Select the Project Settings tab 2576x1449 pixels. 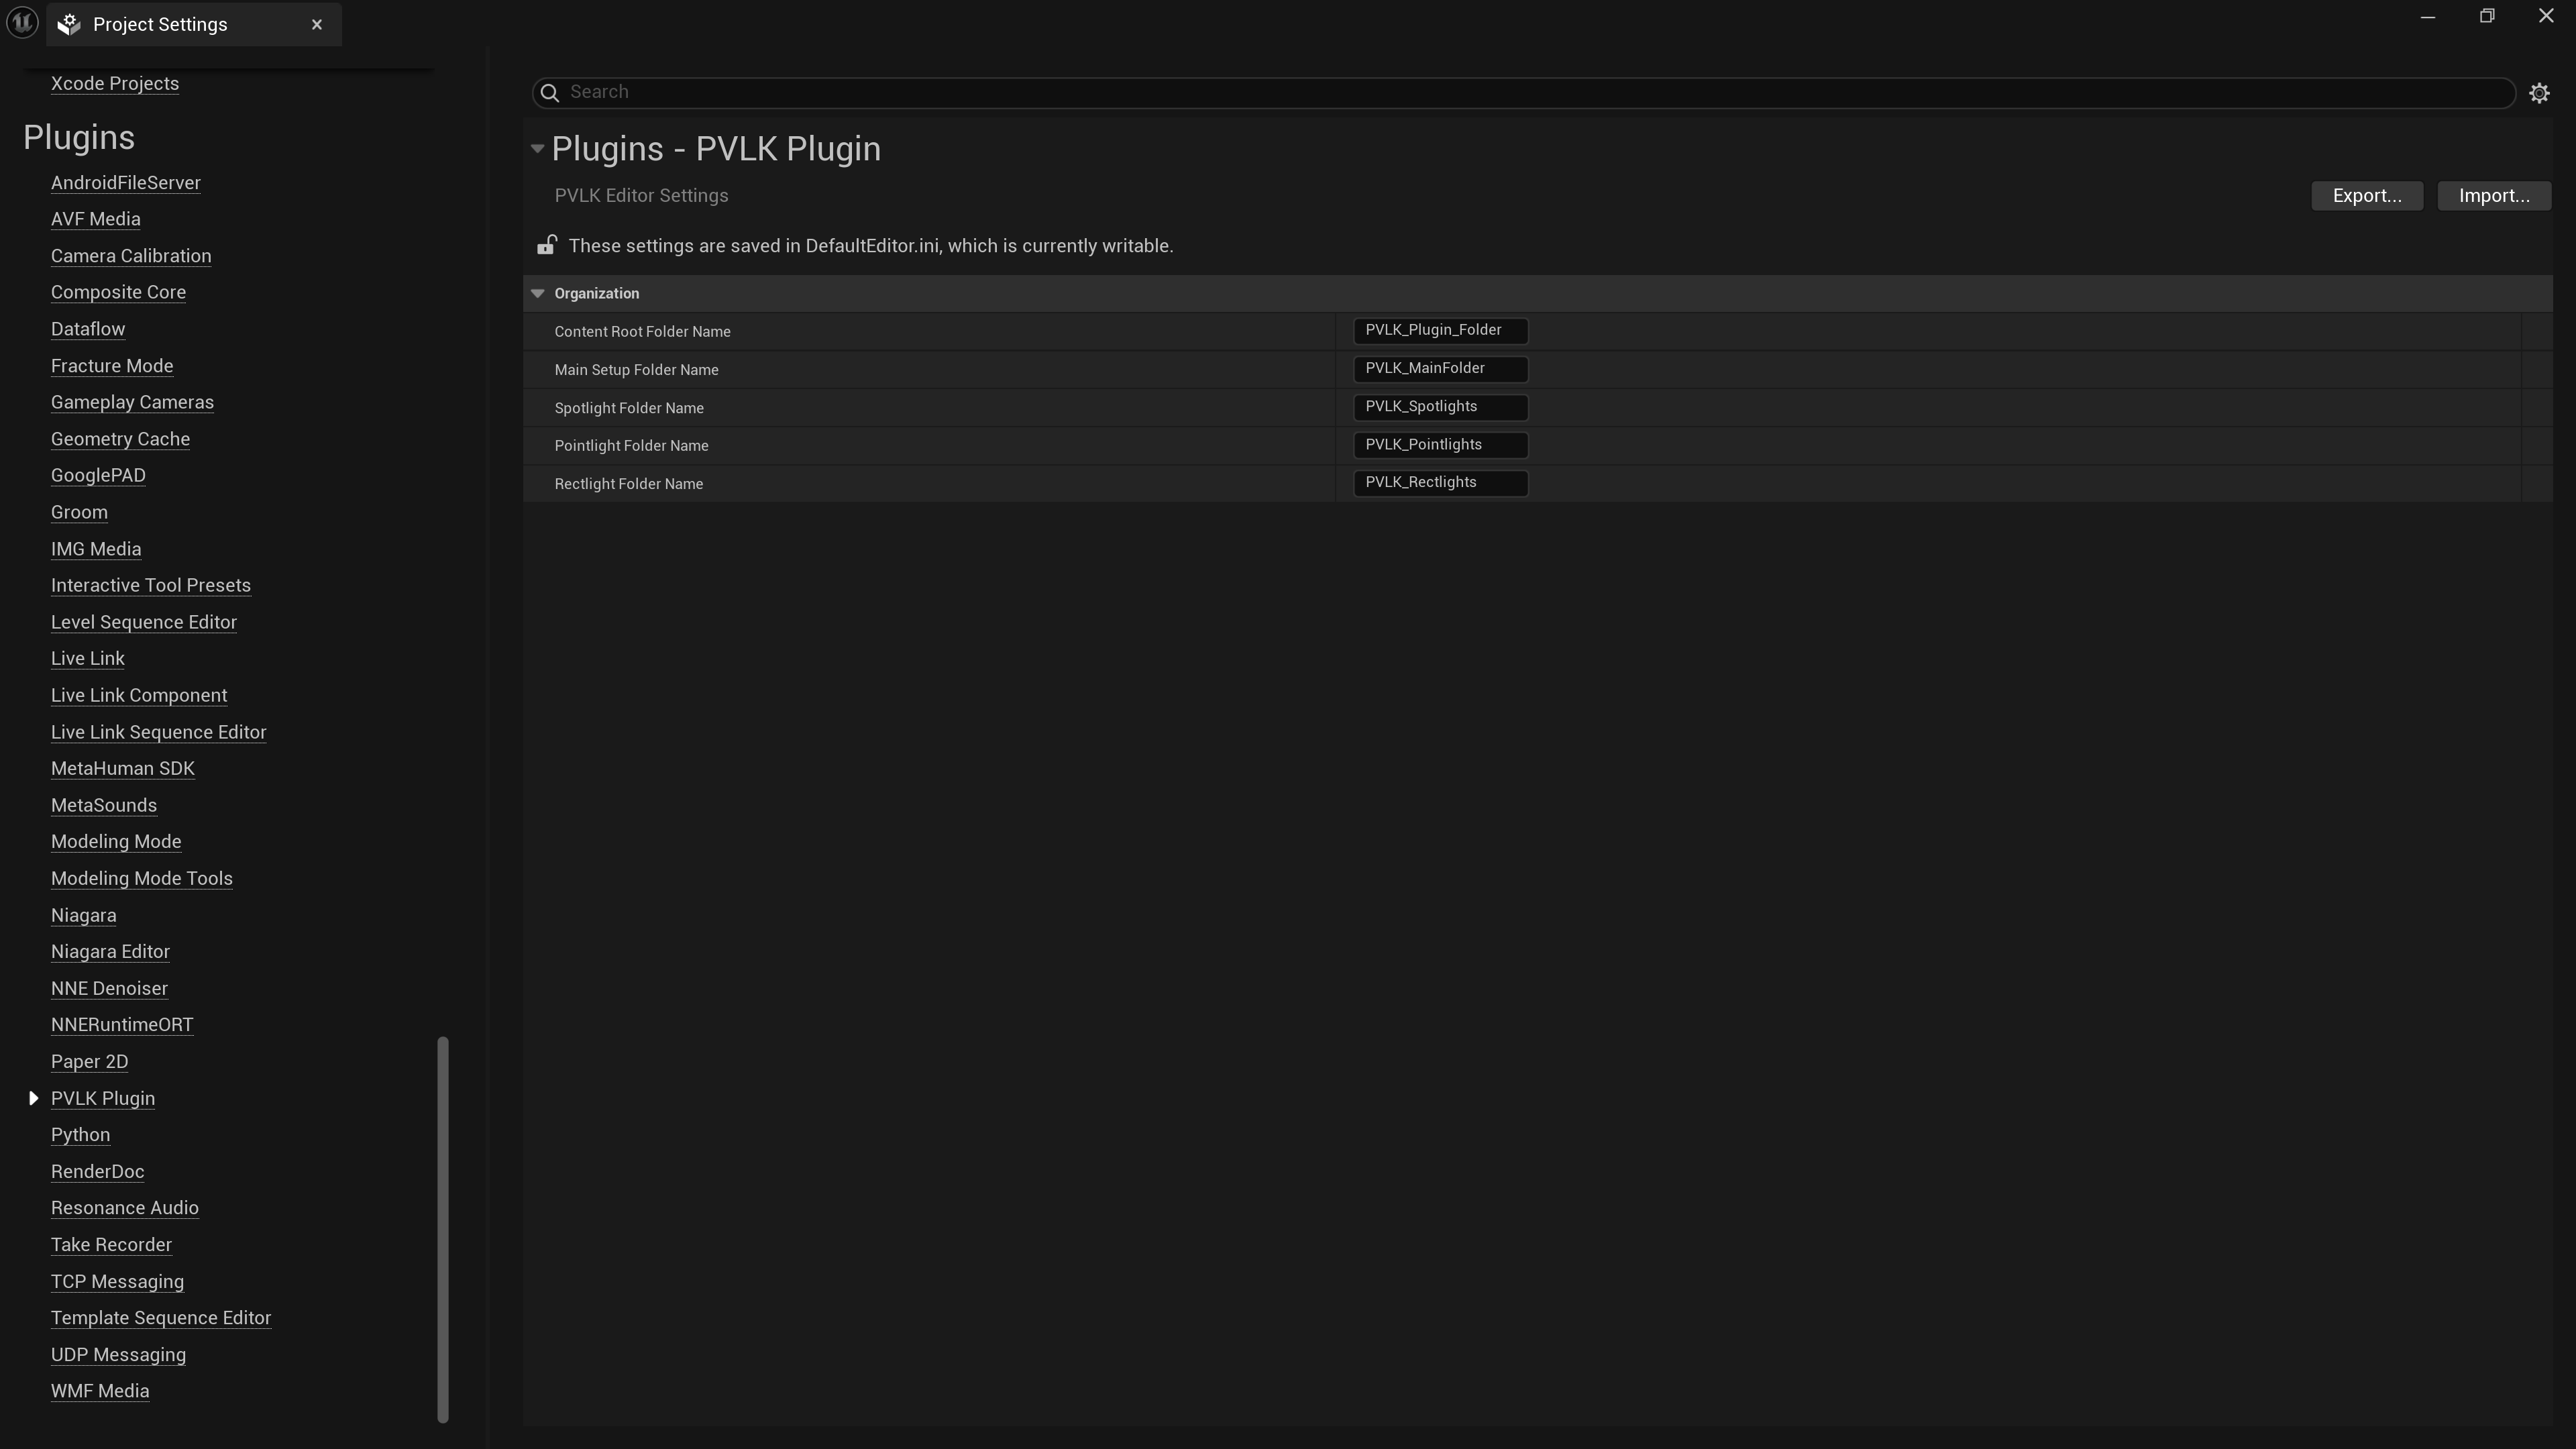[194, 24]
